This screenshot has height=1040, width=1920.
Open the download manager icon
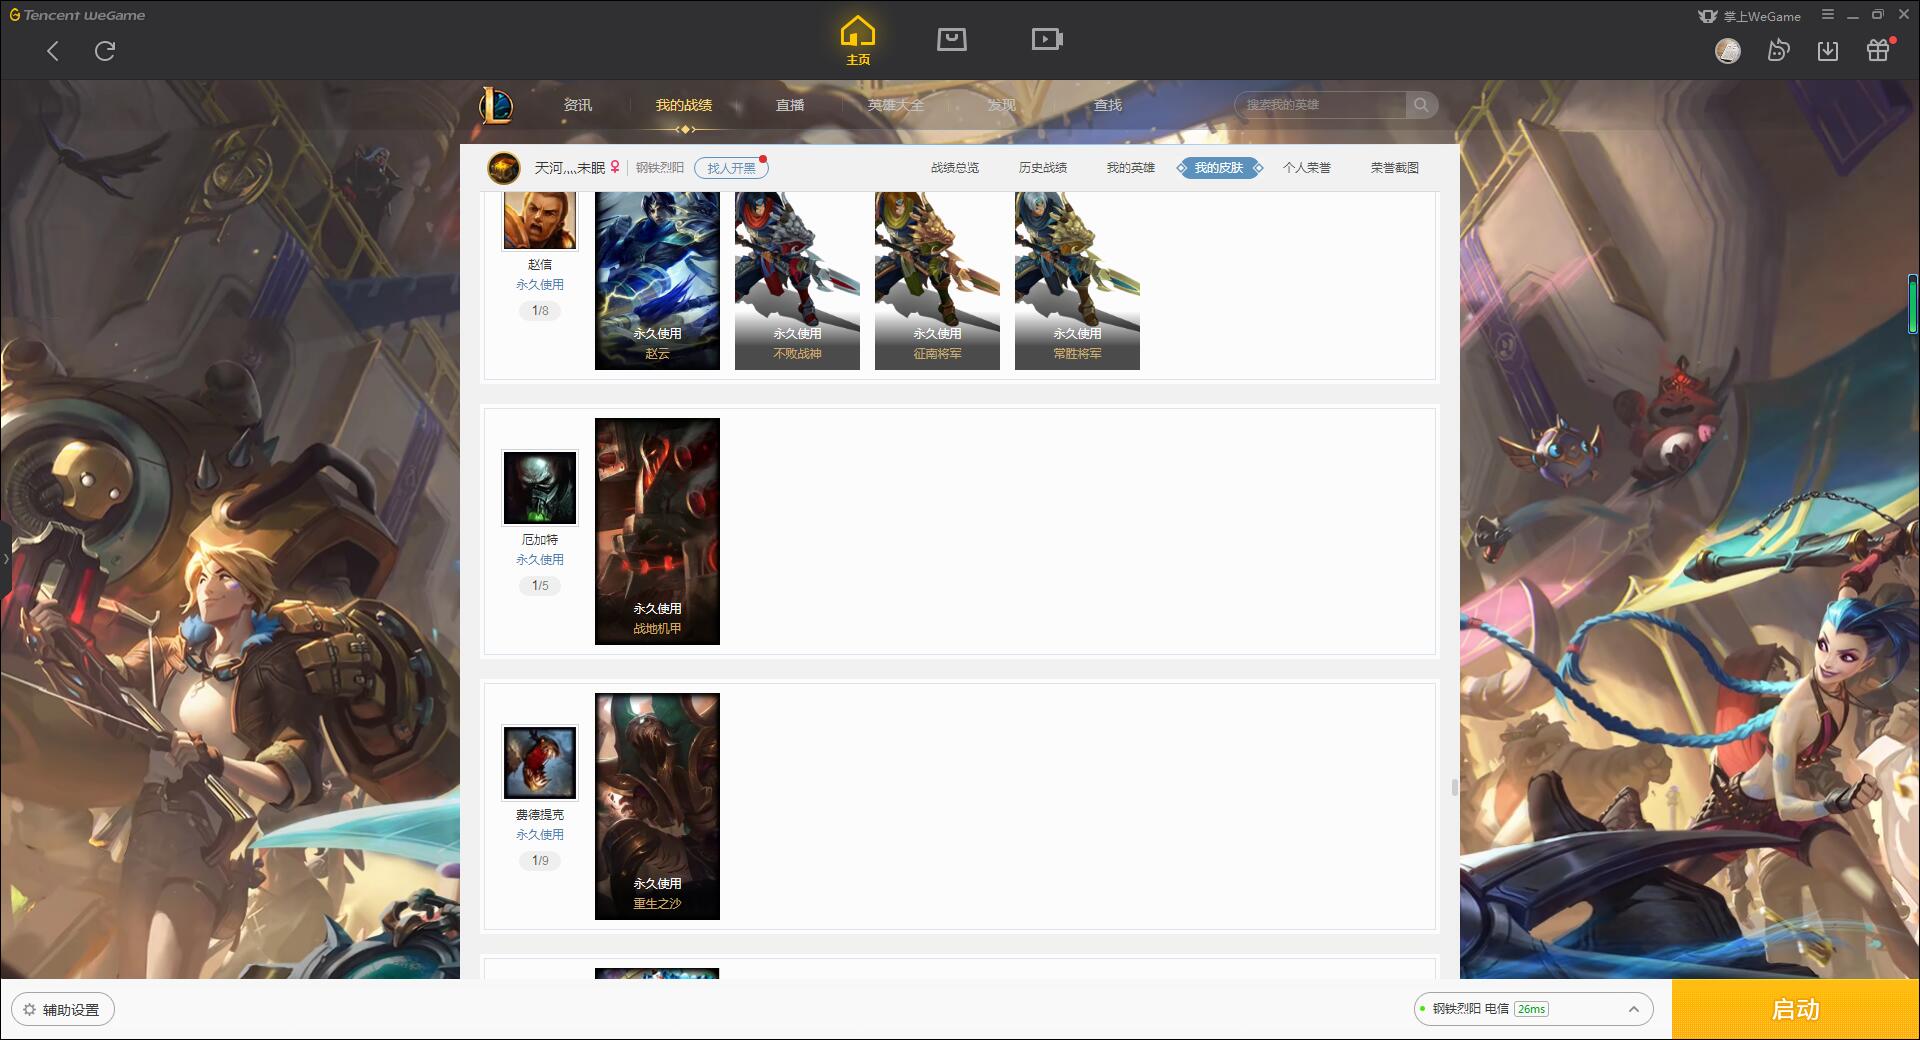pyautogui.click(x=1828, y=50)
